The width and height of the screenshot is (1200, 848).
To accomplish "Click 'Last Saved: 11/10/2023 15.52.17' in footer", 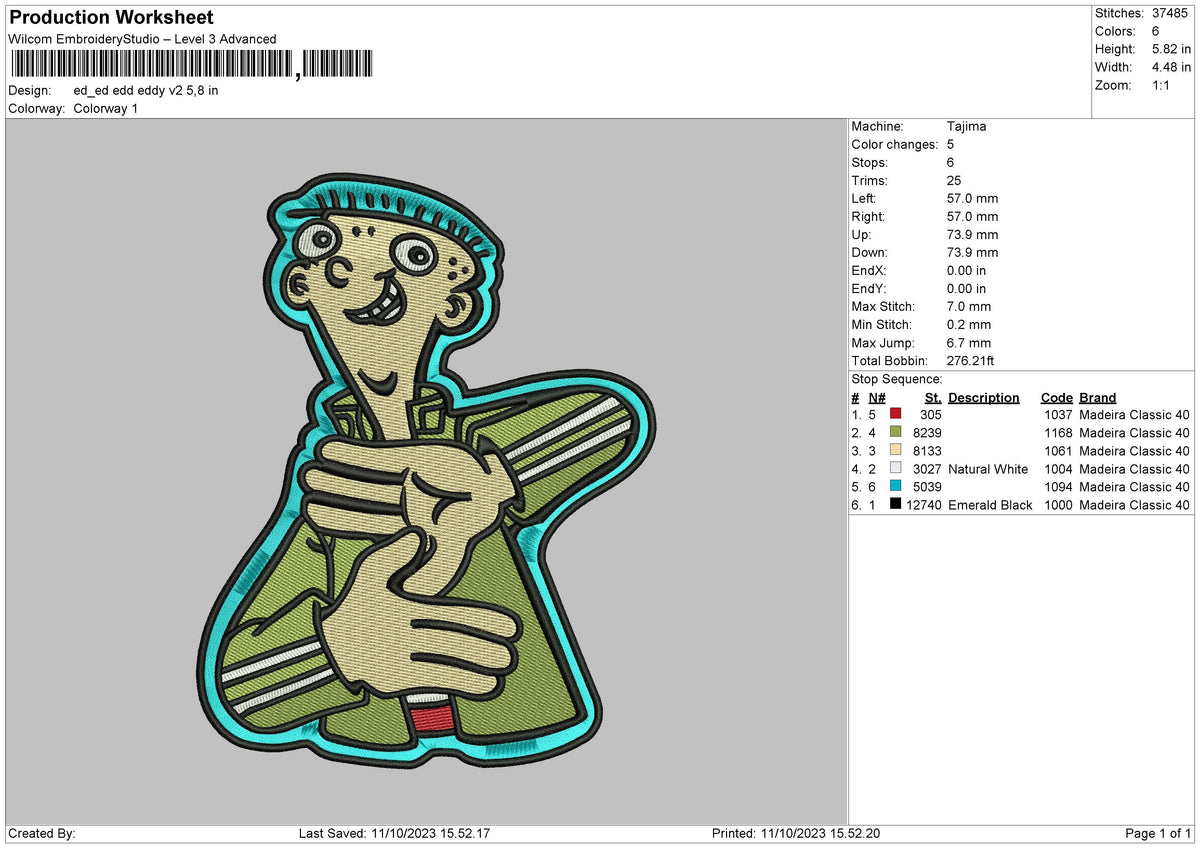I will point(394,833).
